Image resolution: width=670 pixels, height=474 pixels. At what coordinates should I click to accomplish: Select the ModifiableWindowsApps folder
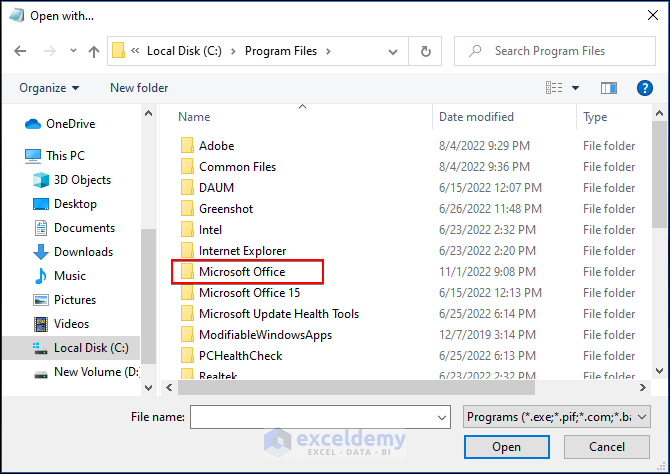(256, 335)
